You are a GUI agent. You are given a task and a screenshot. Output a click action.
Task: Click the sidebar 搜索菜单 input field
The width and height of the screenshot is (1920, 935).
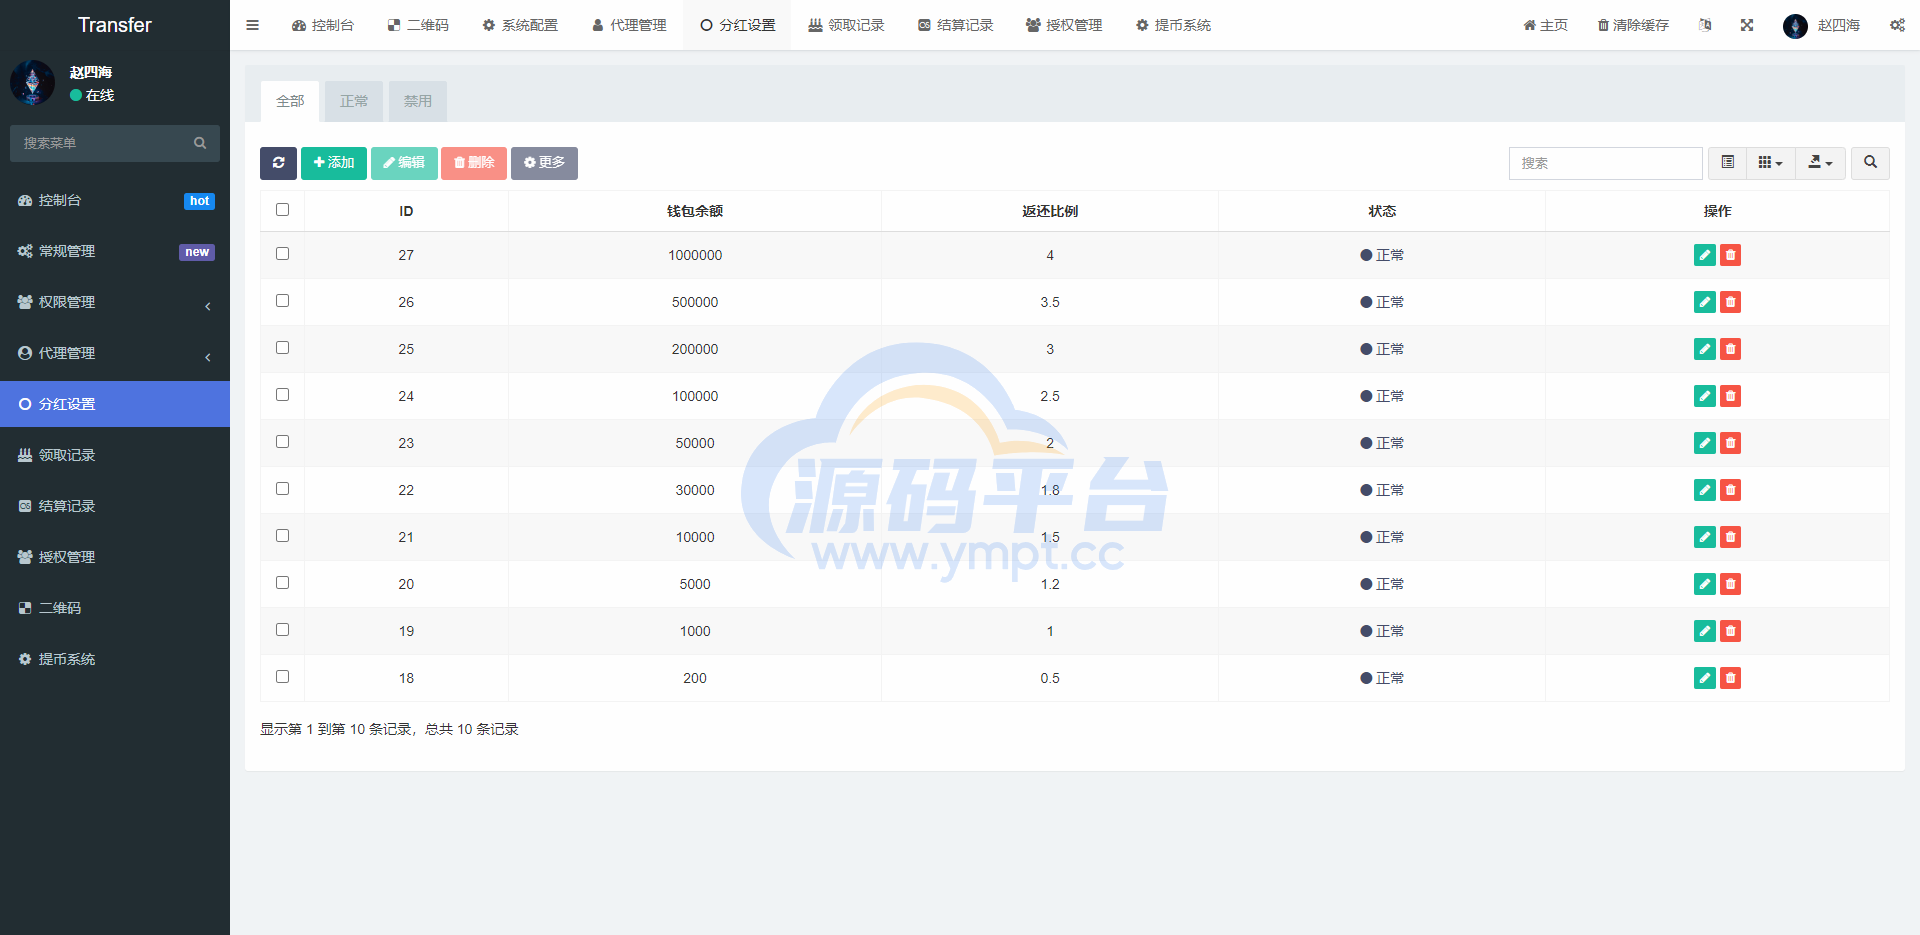[x=105, y=143]
